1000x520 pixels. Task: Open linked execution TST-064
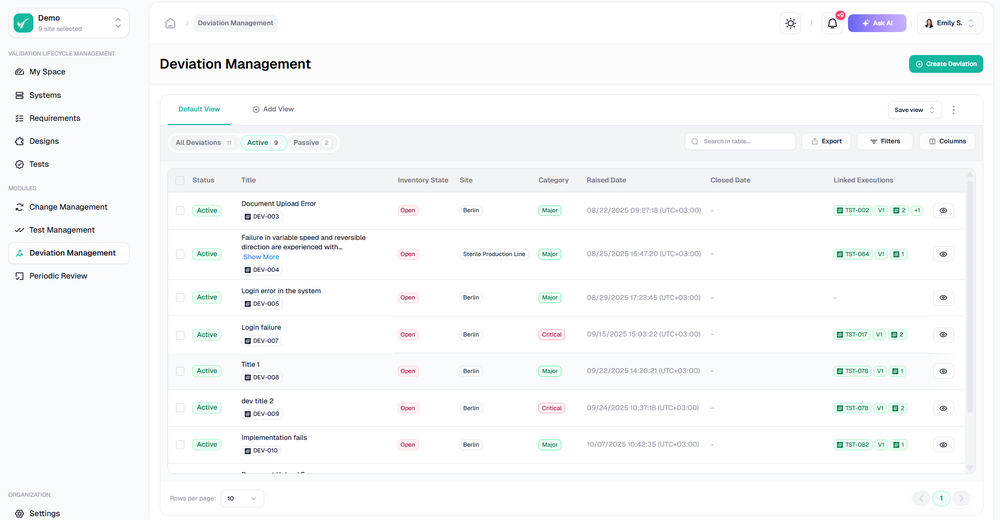[x=852, y=254]
